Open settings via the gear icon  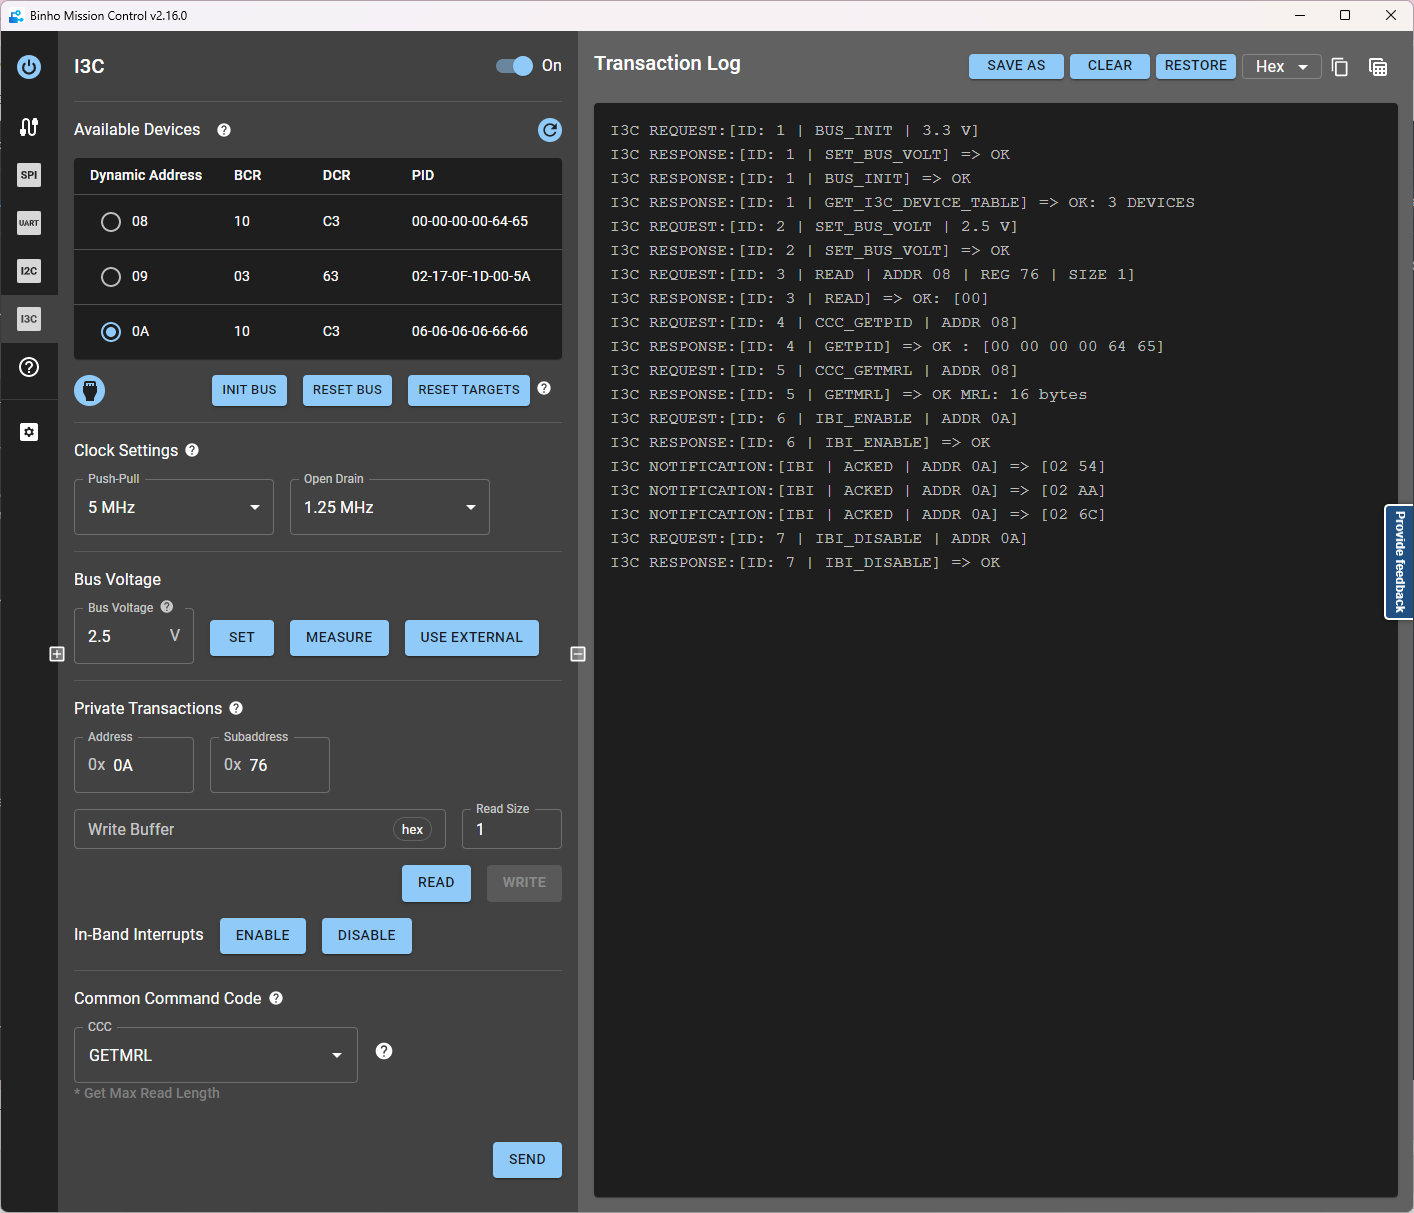28,431
